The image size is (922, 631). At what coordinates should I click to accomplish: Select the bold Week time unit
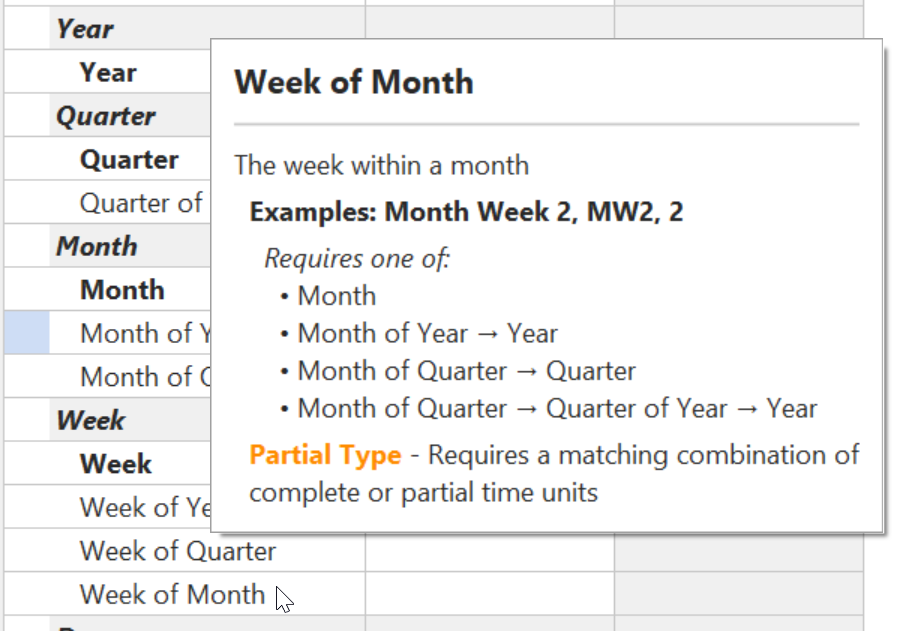coord(115,463)
